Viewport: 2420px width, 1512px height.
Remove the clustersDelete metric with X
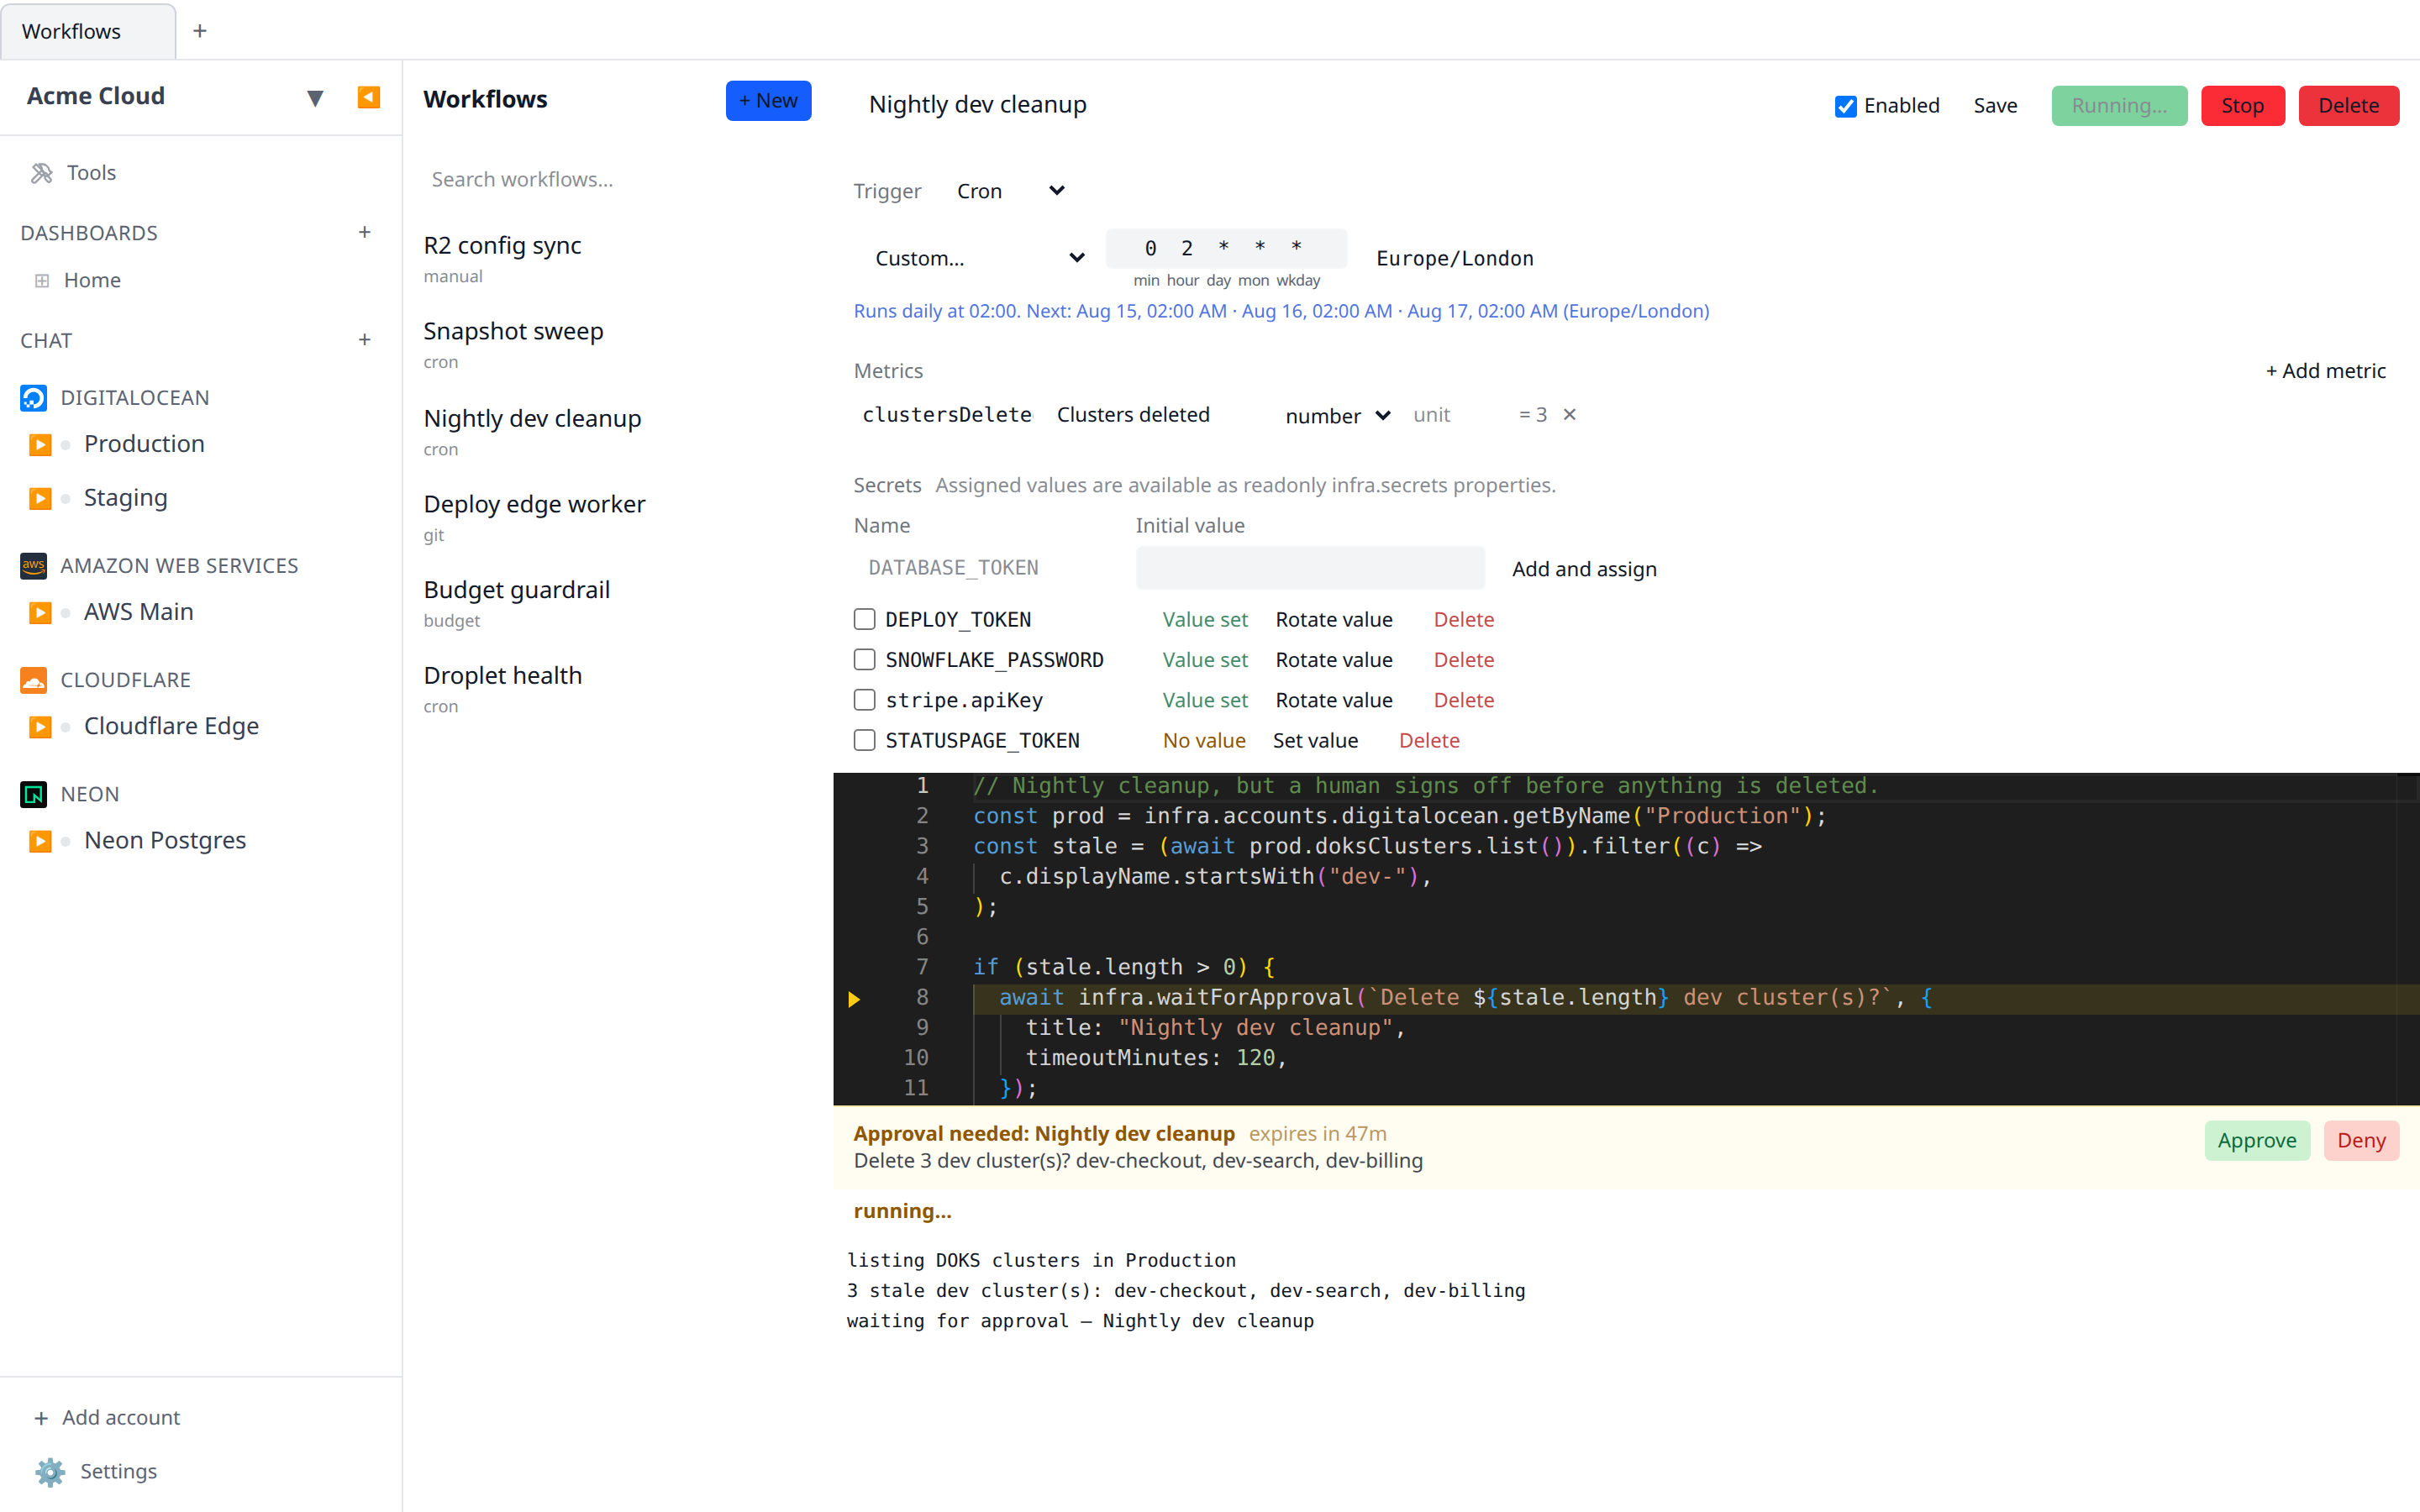coord(1570,415)
